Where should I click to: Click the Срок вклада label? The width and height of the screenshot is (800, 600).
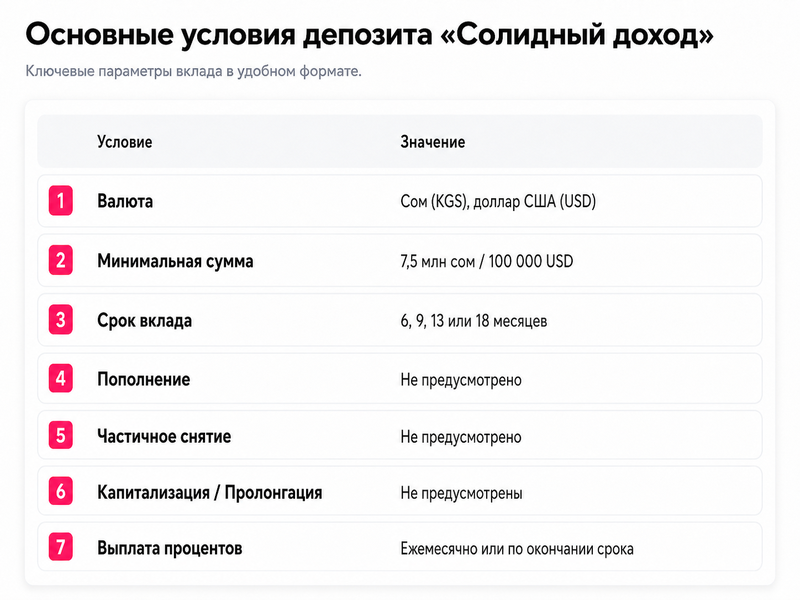coord(145,320)
